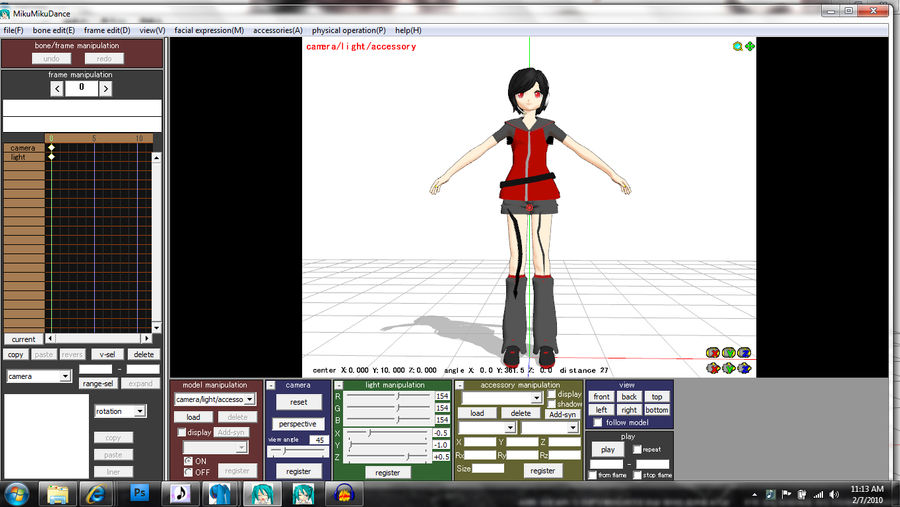Go to the next frame arrow
900x507 pixels.
click(x=105, y=88)
